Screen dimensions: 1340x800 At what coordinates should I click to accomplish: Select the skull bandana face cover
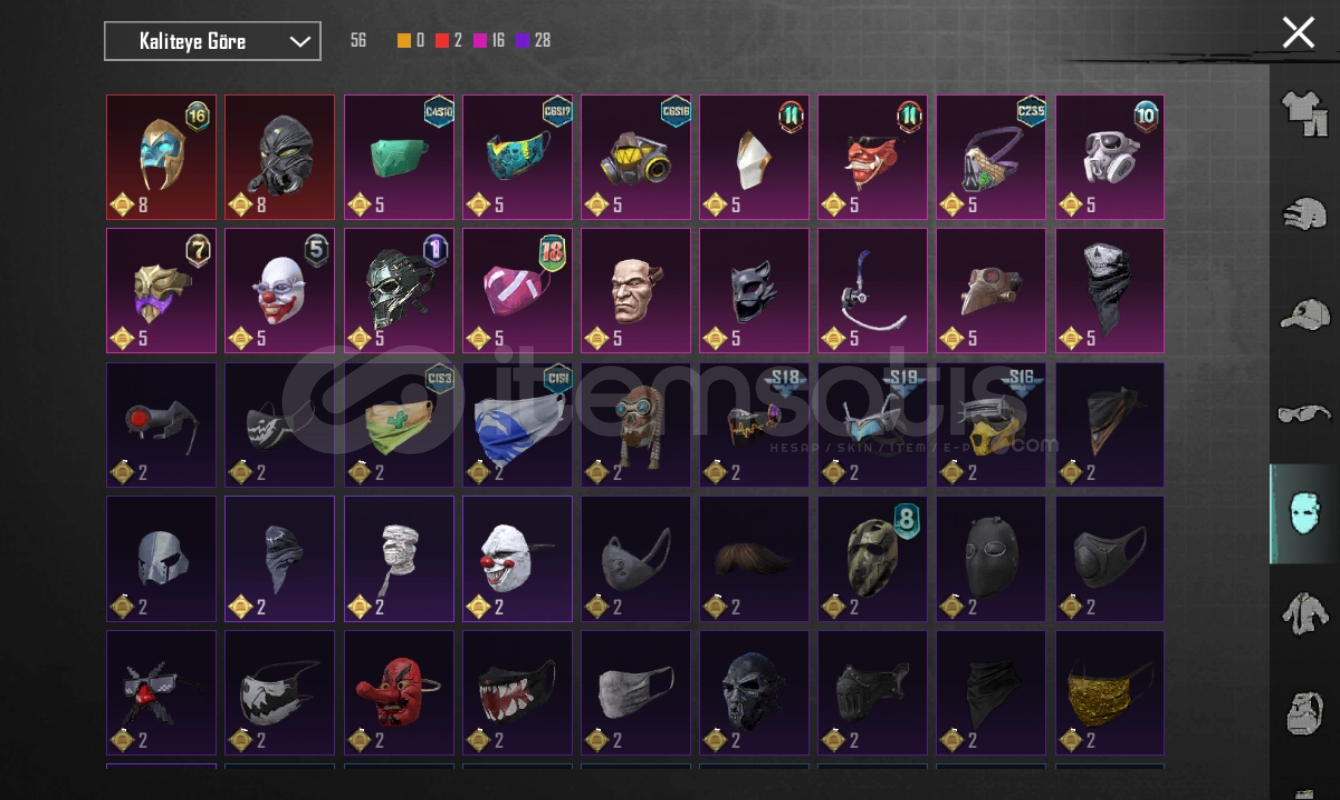coord(1110,291)
